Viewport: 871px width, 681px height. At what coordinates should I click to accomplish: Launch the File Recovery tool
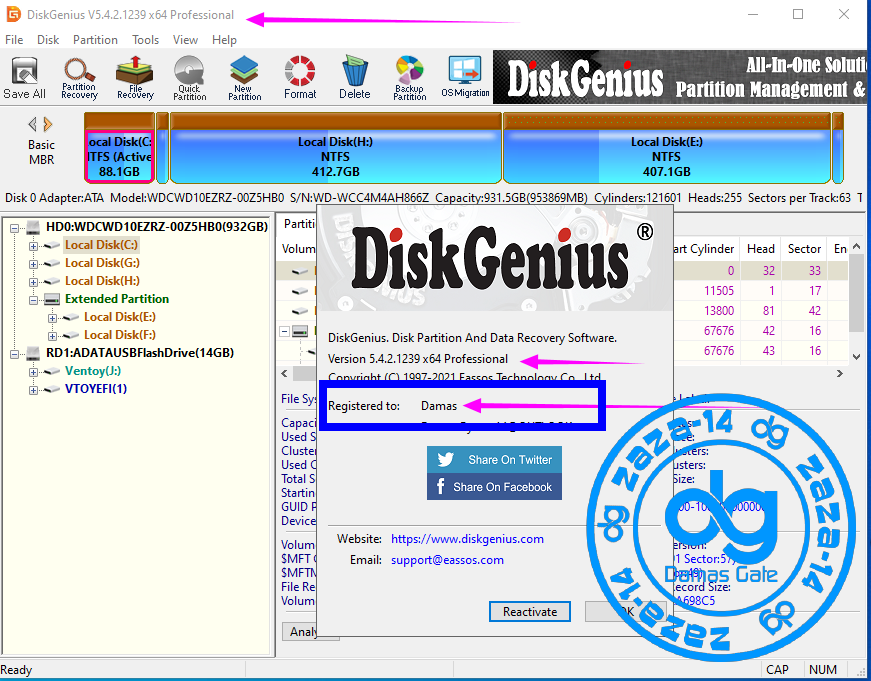135,78
